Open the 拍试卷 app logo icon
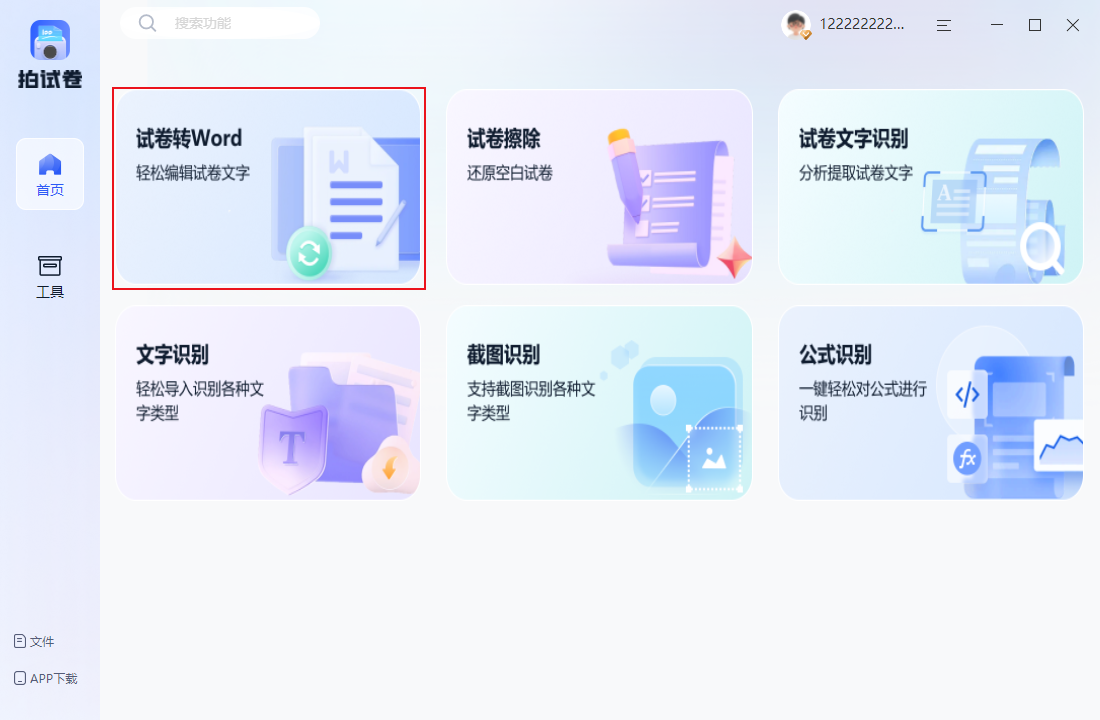The width and height of the screenshot is (1100, 720). point(48,40)
